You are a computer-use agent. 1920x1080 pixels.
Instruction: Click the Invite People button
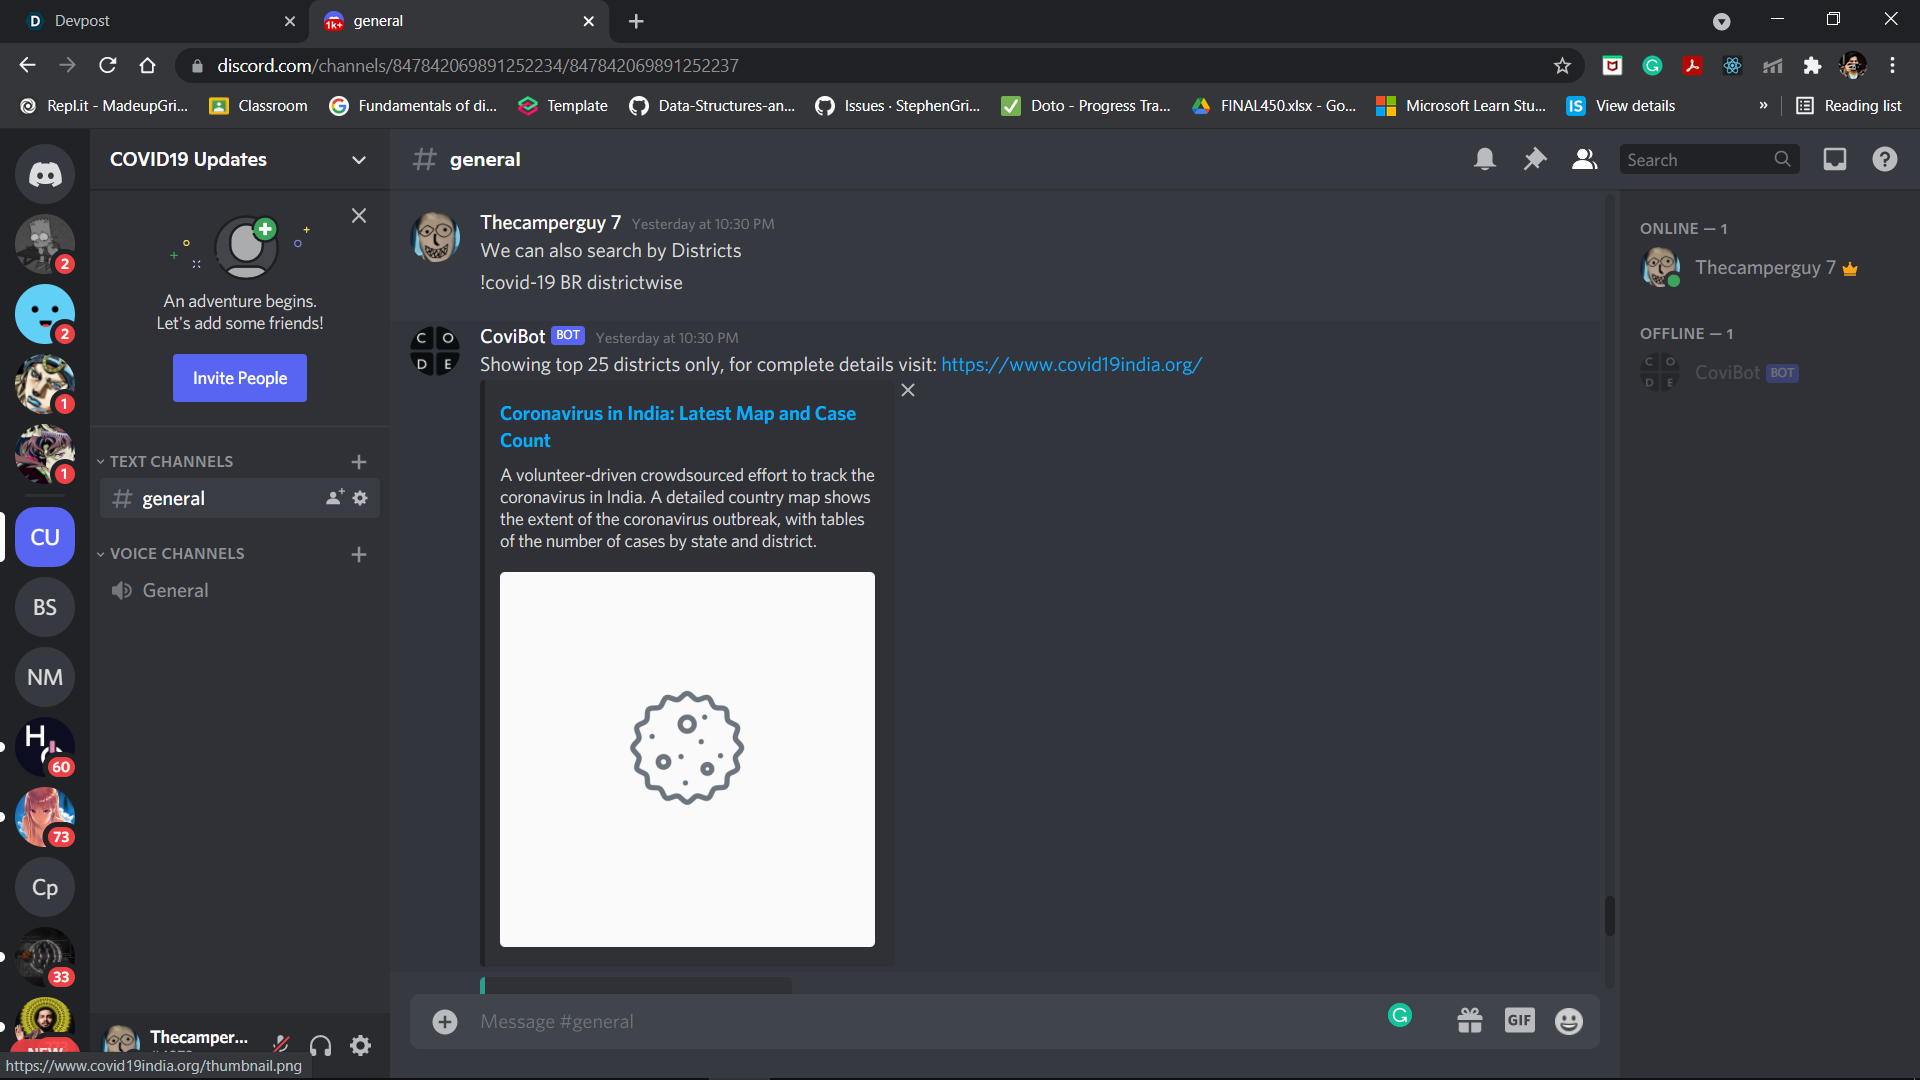(240, 378)
